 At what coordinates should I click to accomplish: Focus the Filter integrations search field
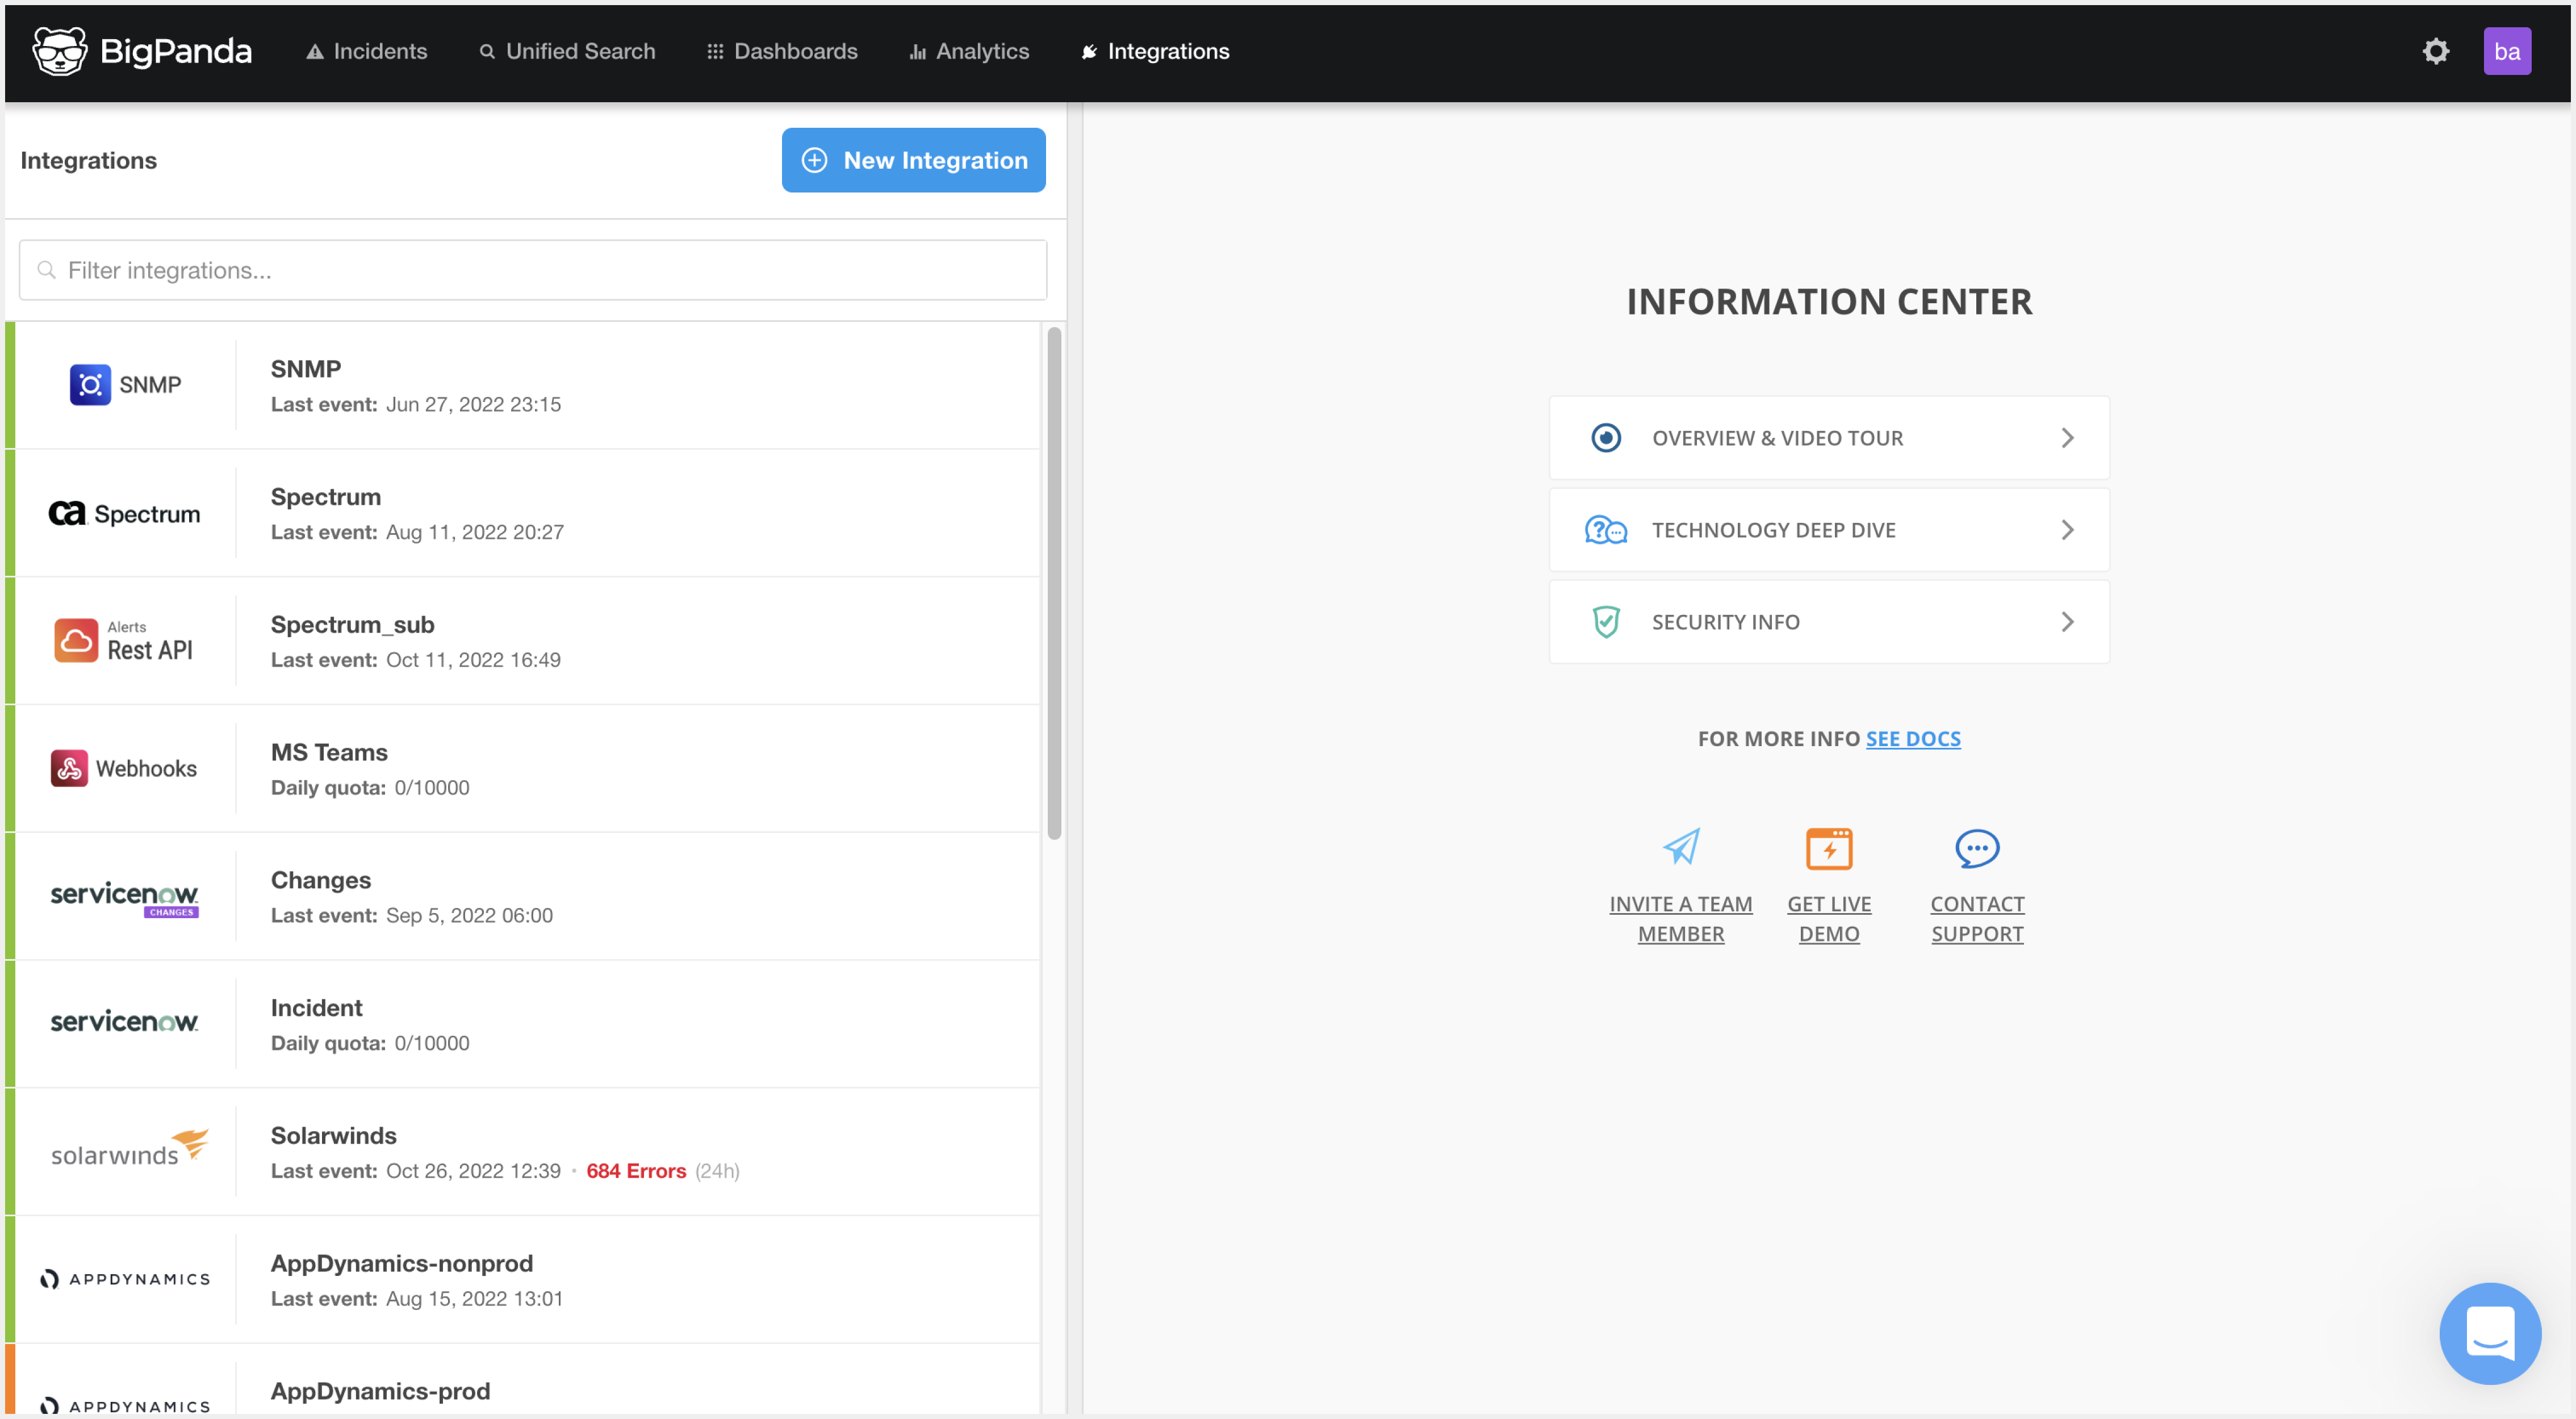[x=533, y=270]
